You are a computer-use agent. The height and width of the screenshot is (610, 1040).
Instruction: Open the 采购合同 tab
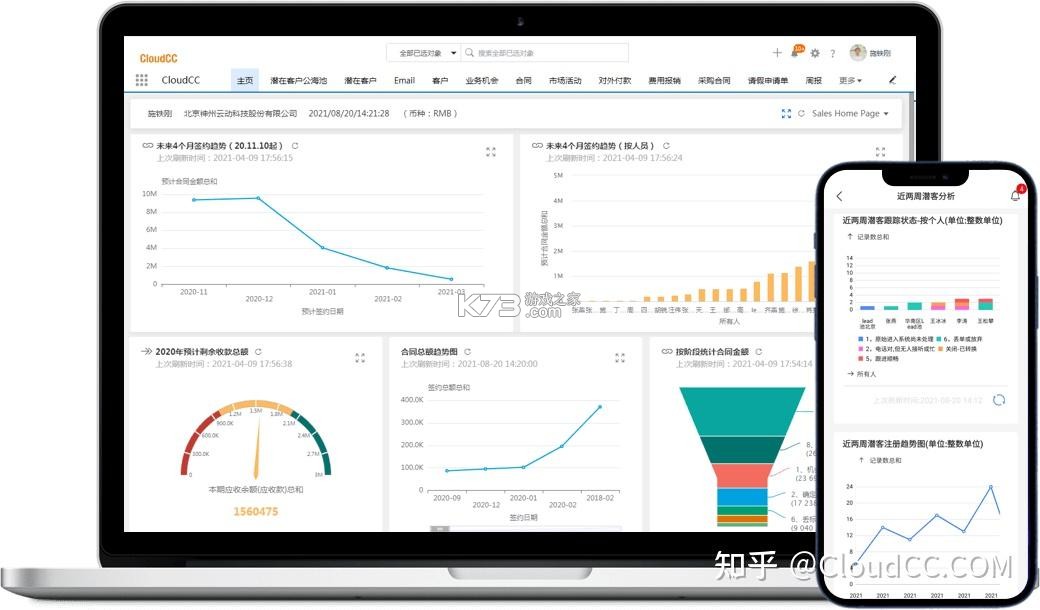click(x=714, y=80)
